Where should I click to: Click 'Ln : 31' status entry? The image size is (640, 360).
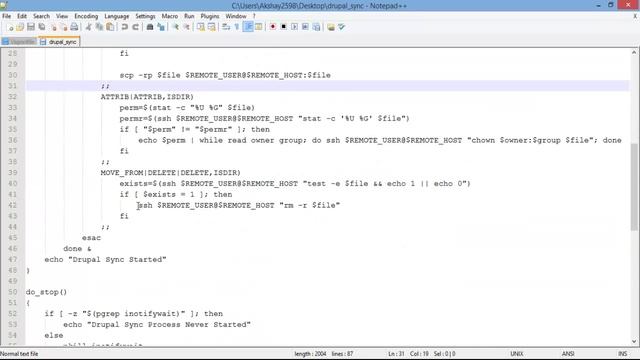tap(396, 354)
